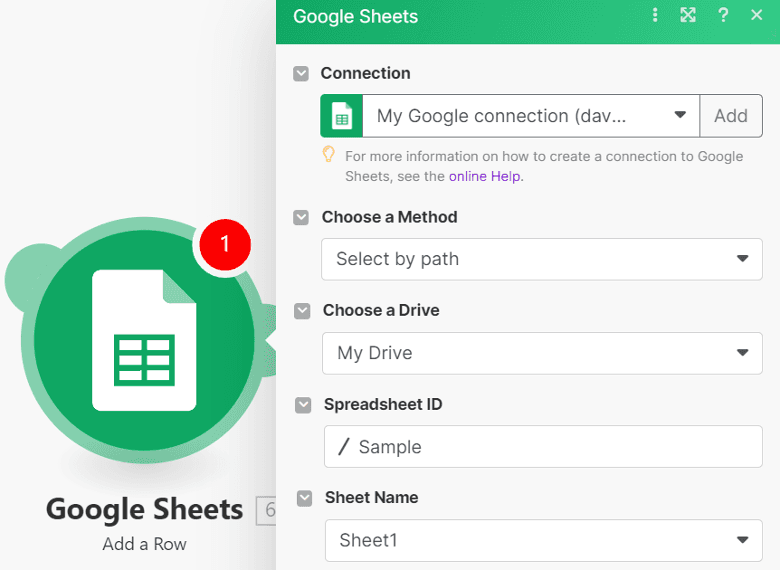
Task: Expand the panel with the fullscreen icon
Action: tap(688, 15)
